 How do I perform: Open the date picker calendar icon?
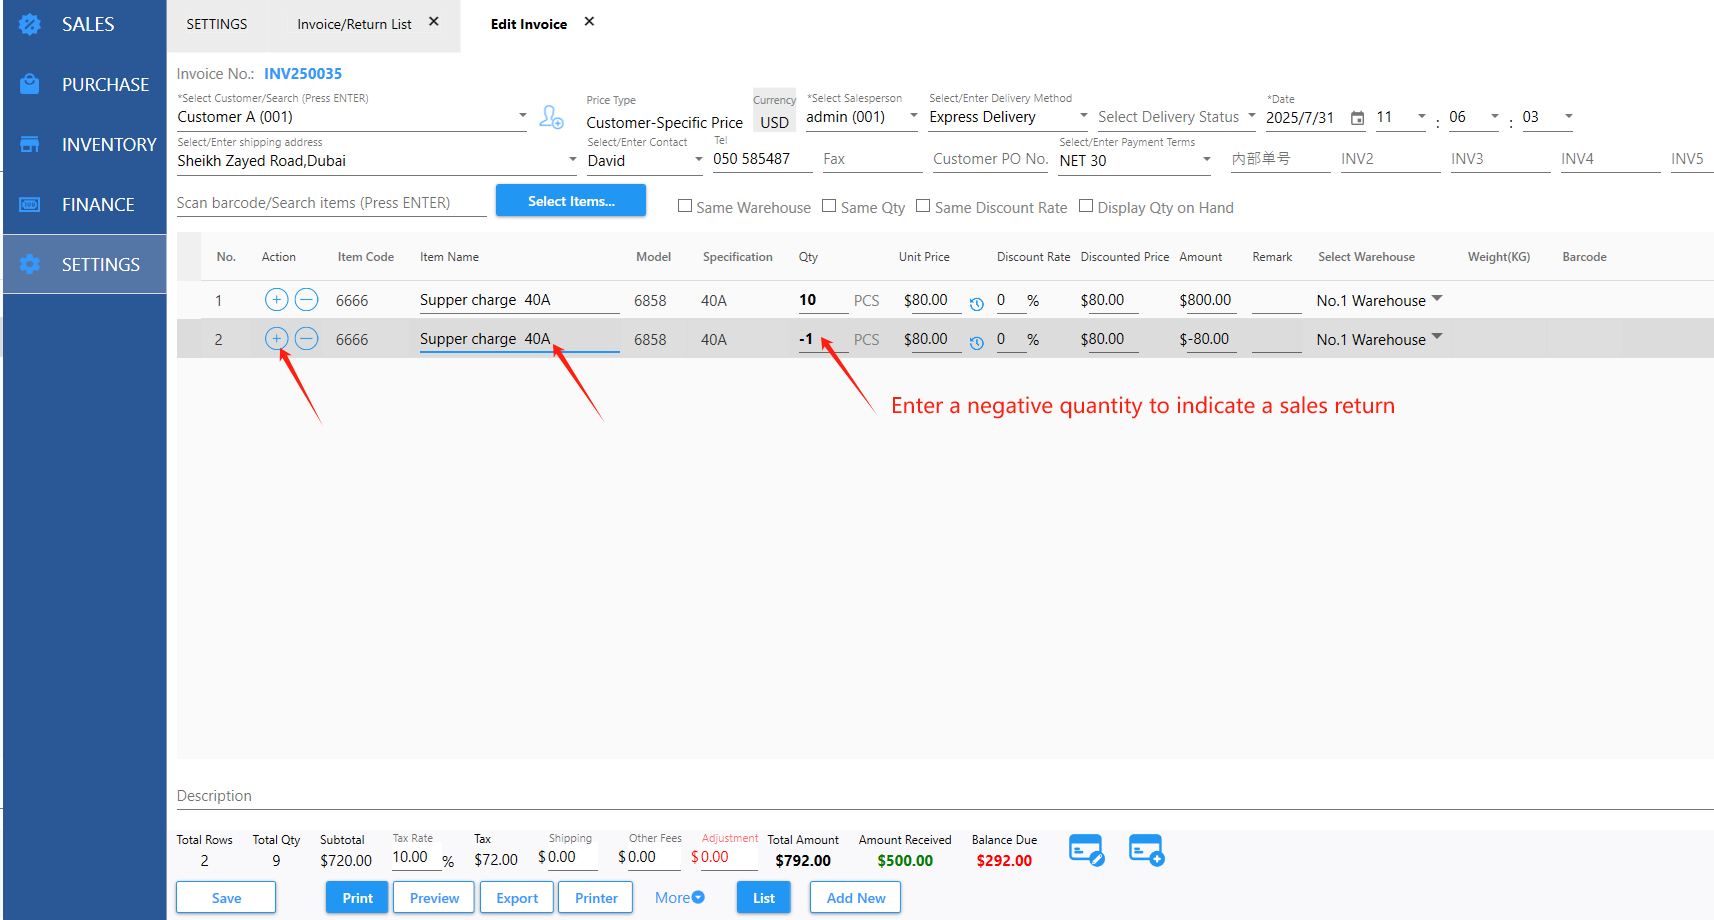pos(1357,118)
